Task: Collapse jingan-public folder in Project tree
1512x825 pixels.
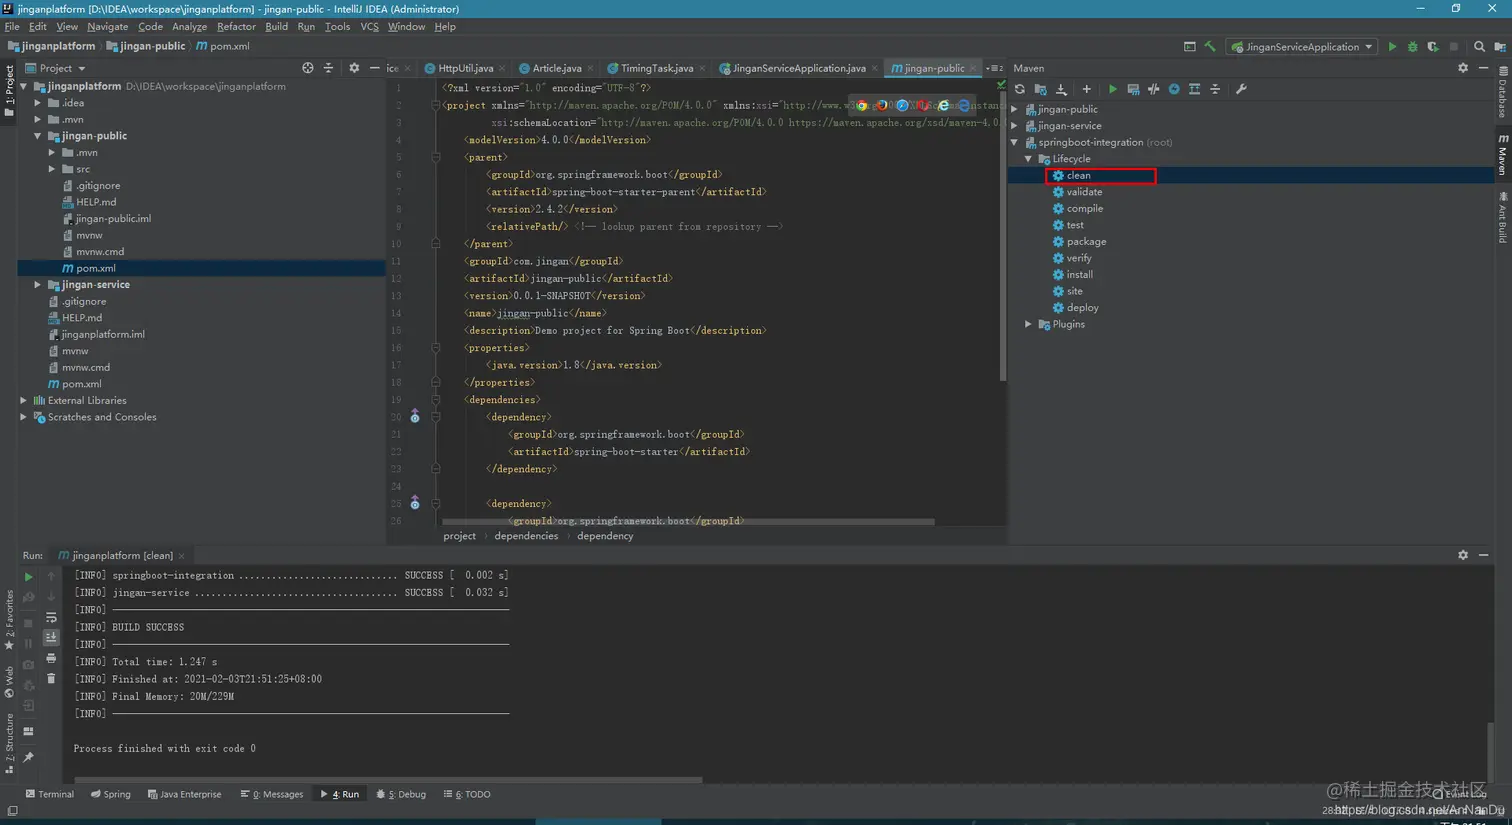Action: click(38, 136)
